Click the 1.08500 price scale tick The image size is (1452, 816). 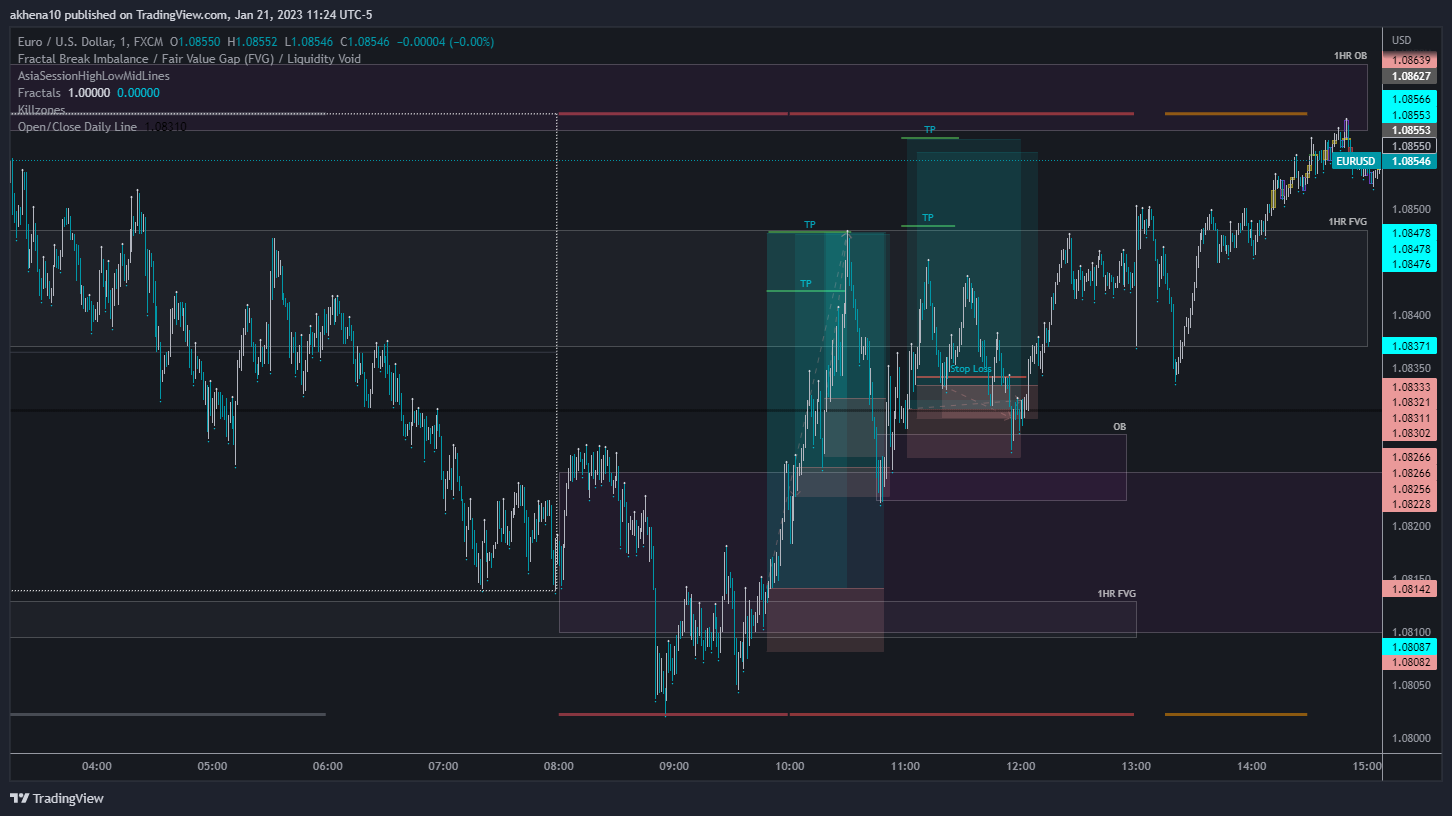1410,209
